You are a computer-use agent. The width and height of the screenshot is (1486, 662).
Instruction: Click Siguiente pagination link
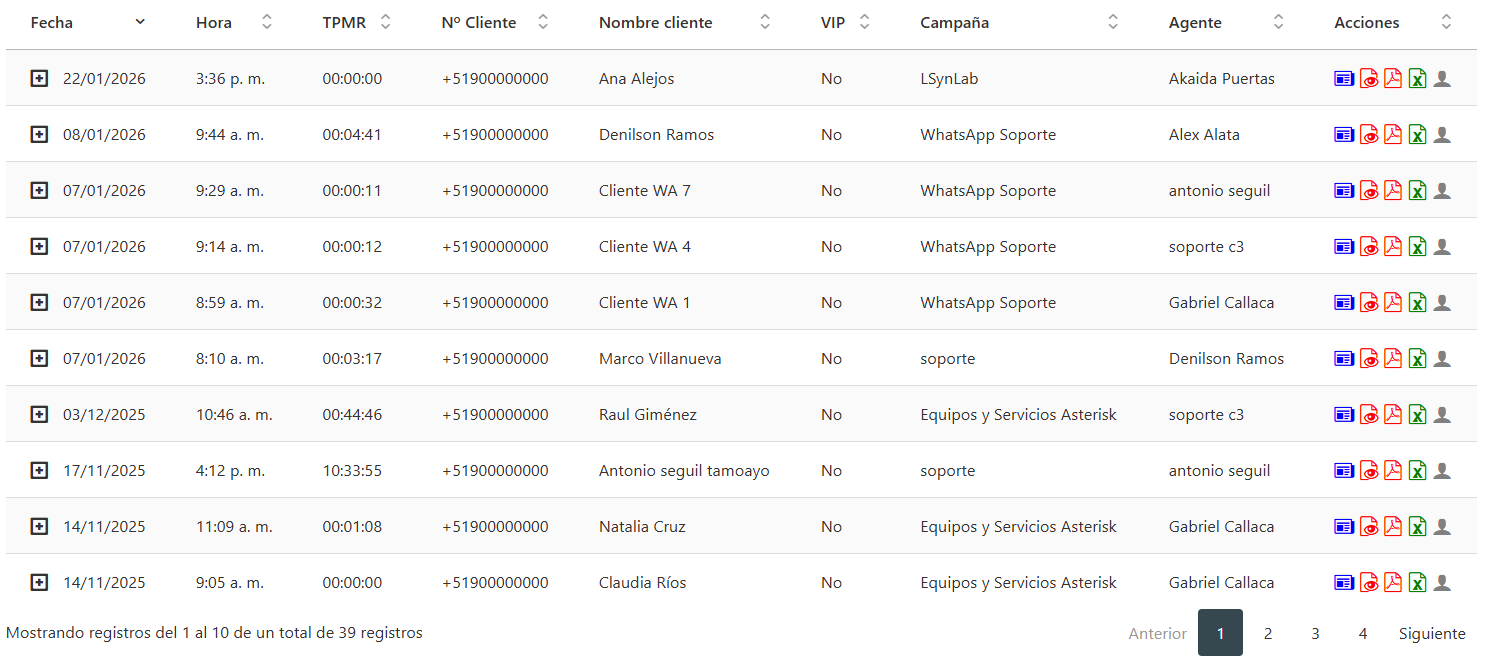[x=1432, y=634]
